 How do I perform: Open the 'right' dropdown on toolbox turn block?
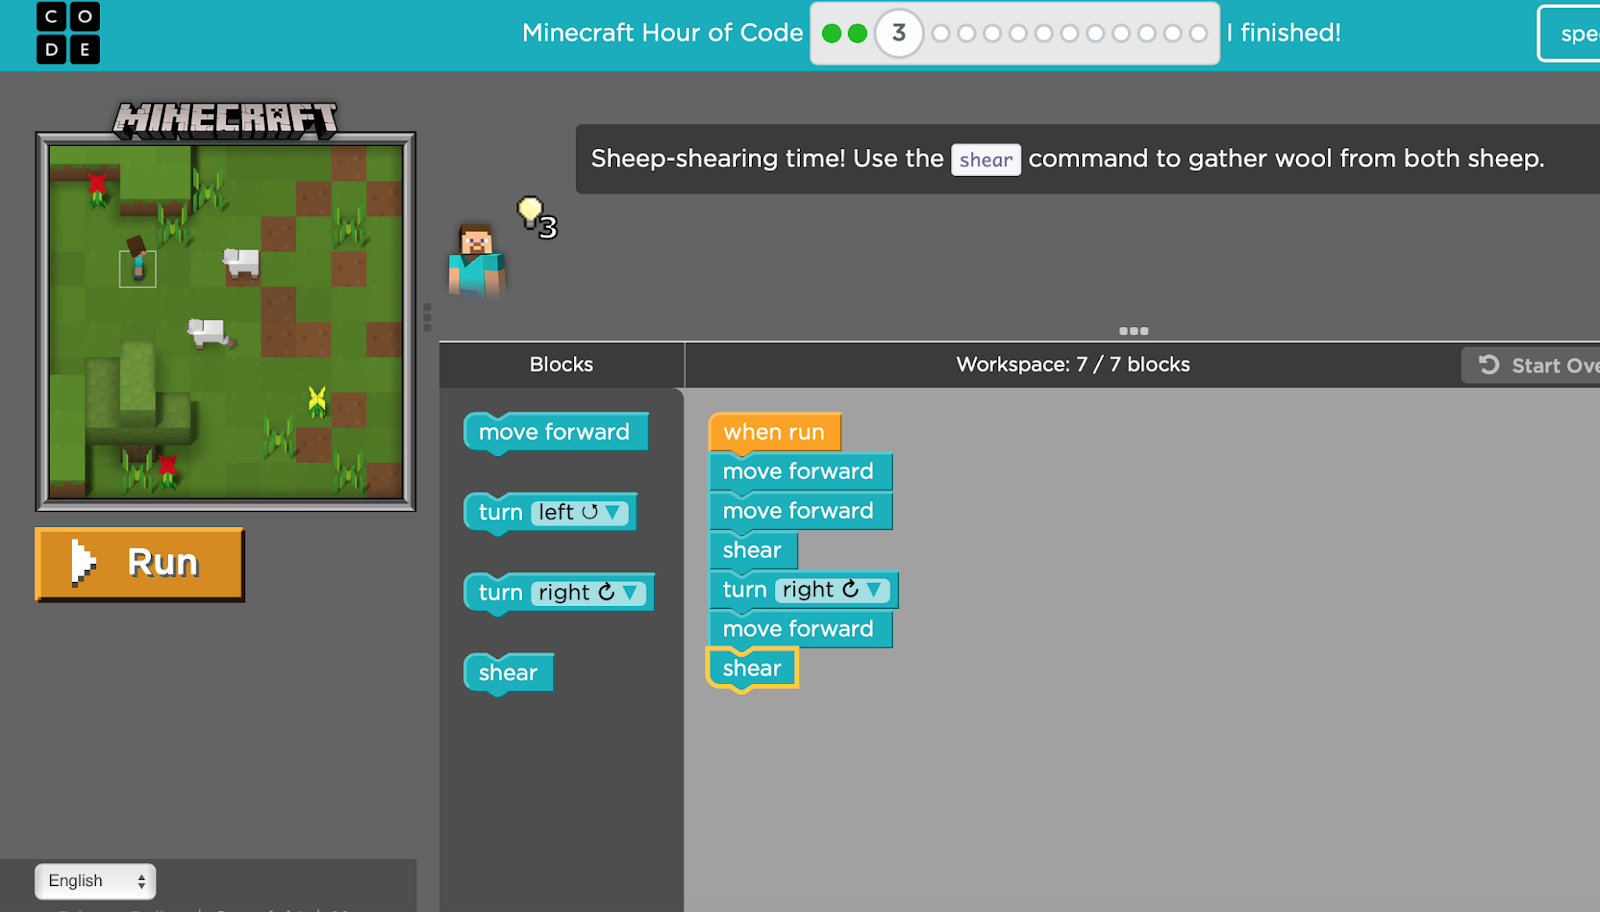(589, 593)
